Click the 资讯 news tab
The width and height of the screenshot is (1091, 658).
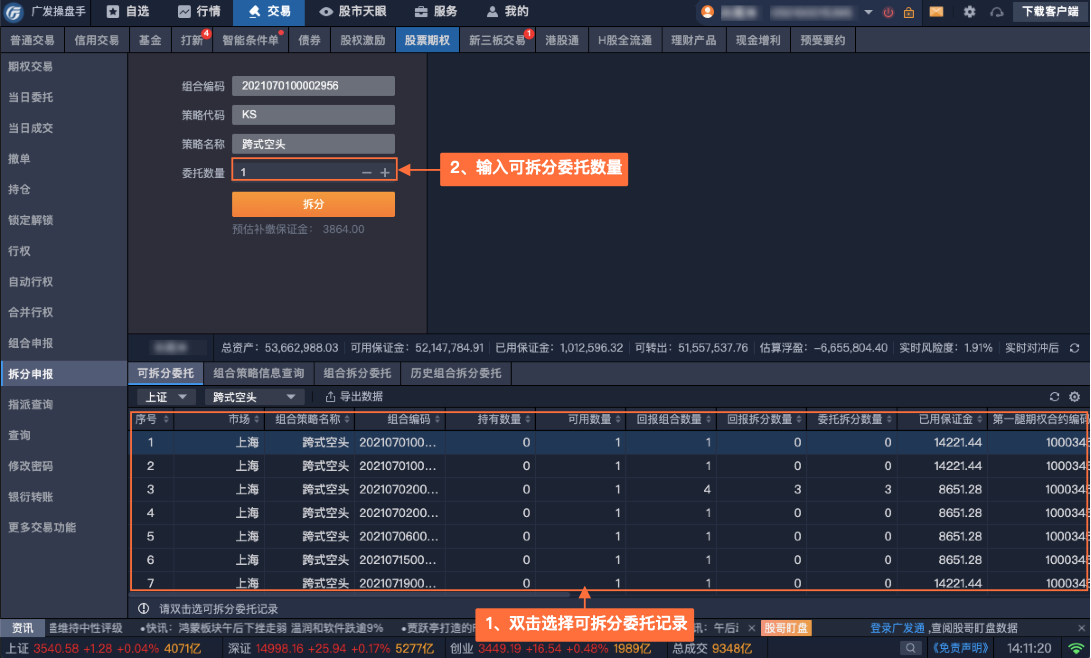pyautogui.click(x=22, y=628)
